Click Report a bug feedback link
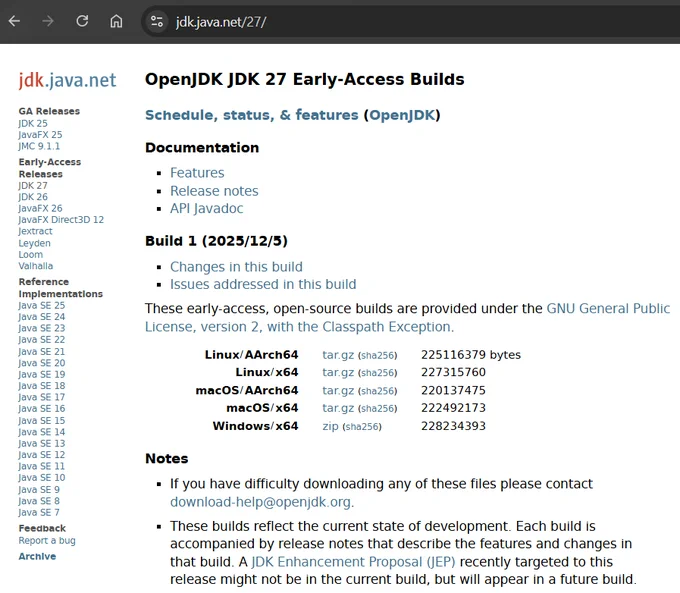 47,541
